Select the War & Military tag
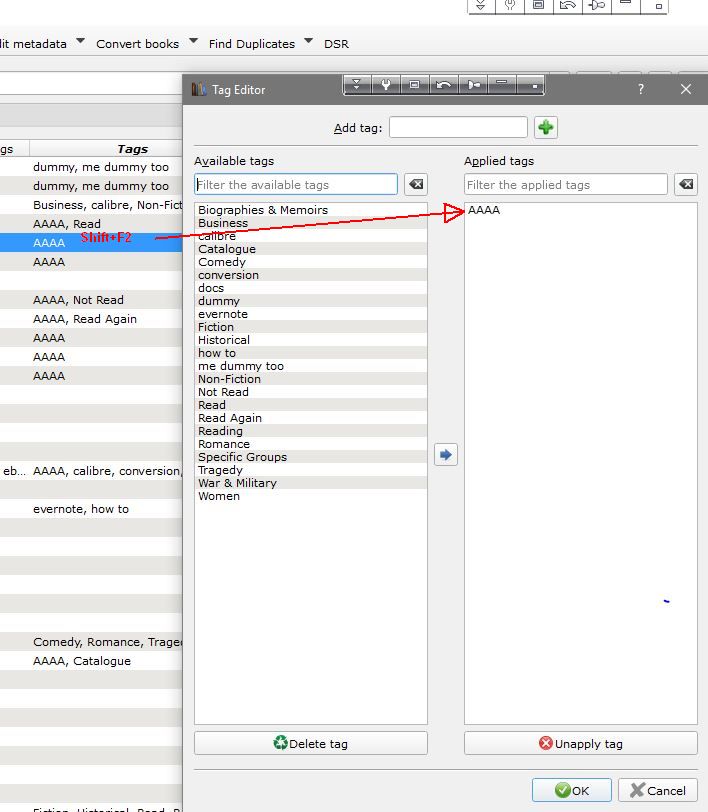Image resolution: width=708 pixels, height=812 pixels. [311, 483]
